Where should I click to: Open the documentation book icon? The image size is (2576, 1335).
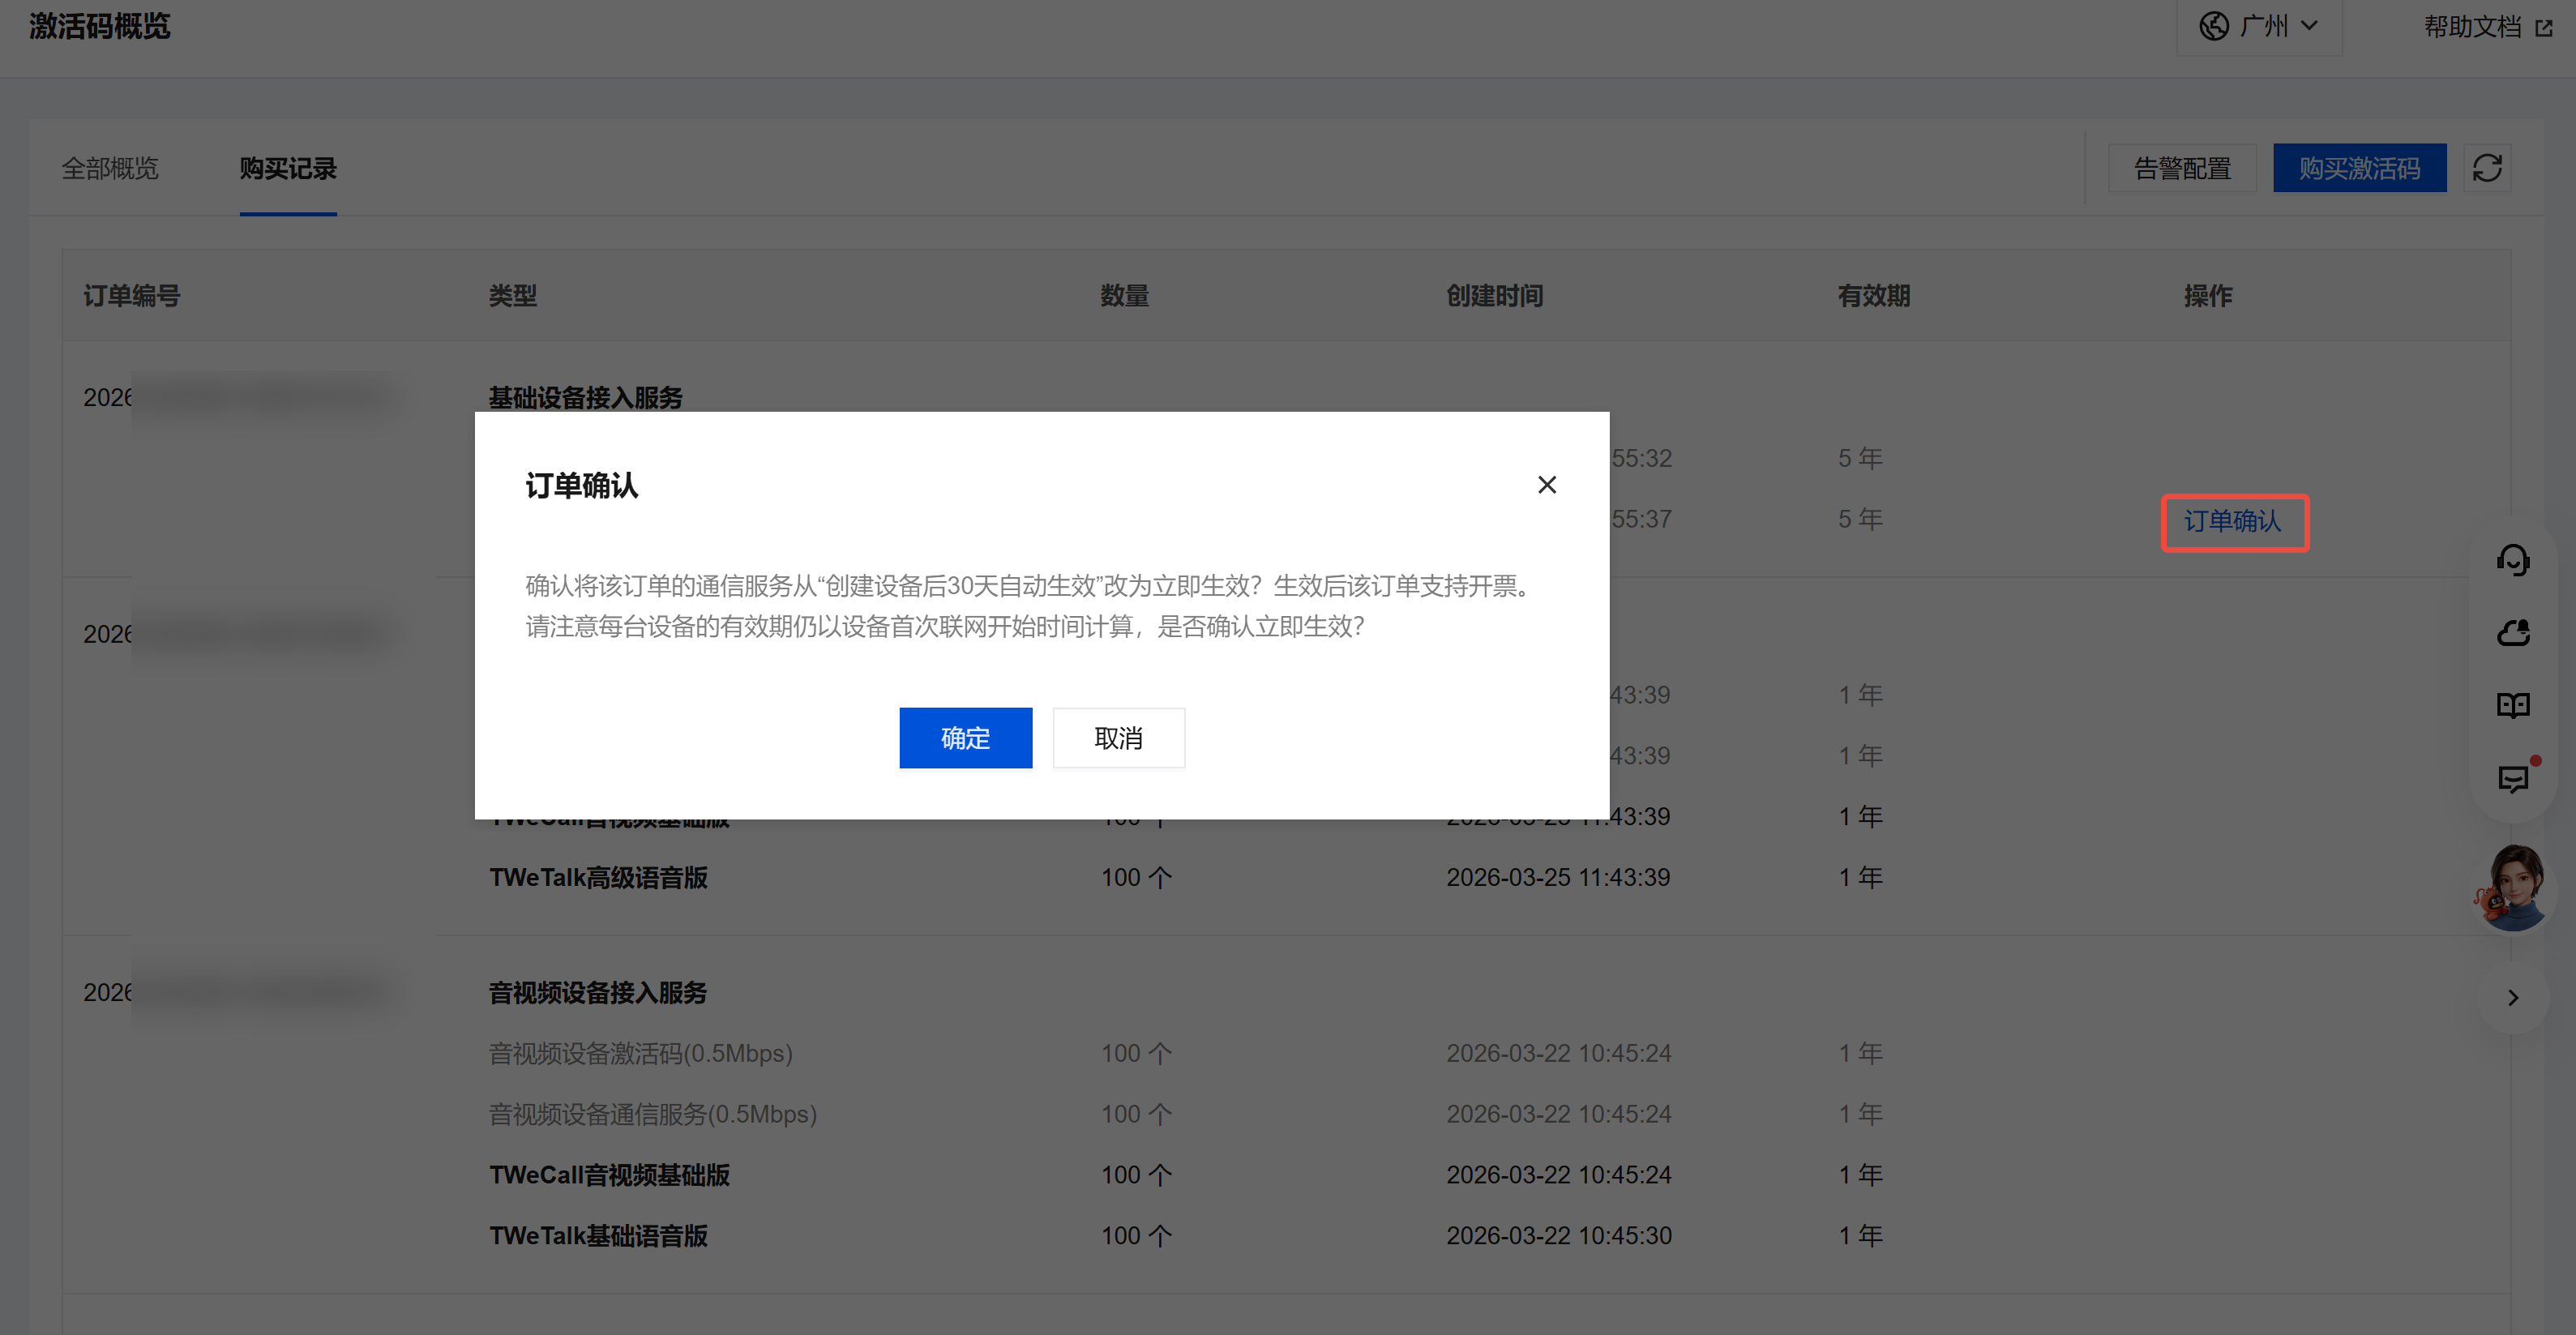coord(2513,706)
